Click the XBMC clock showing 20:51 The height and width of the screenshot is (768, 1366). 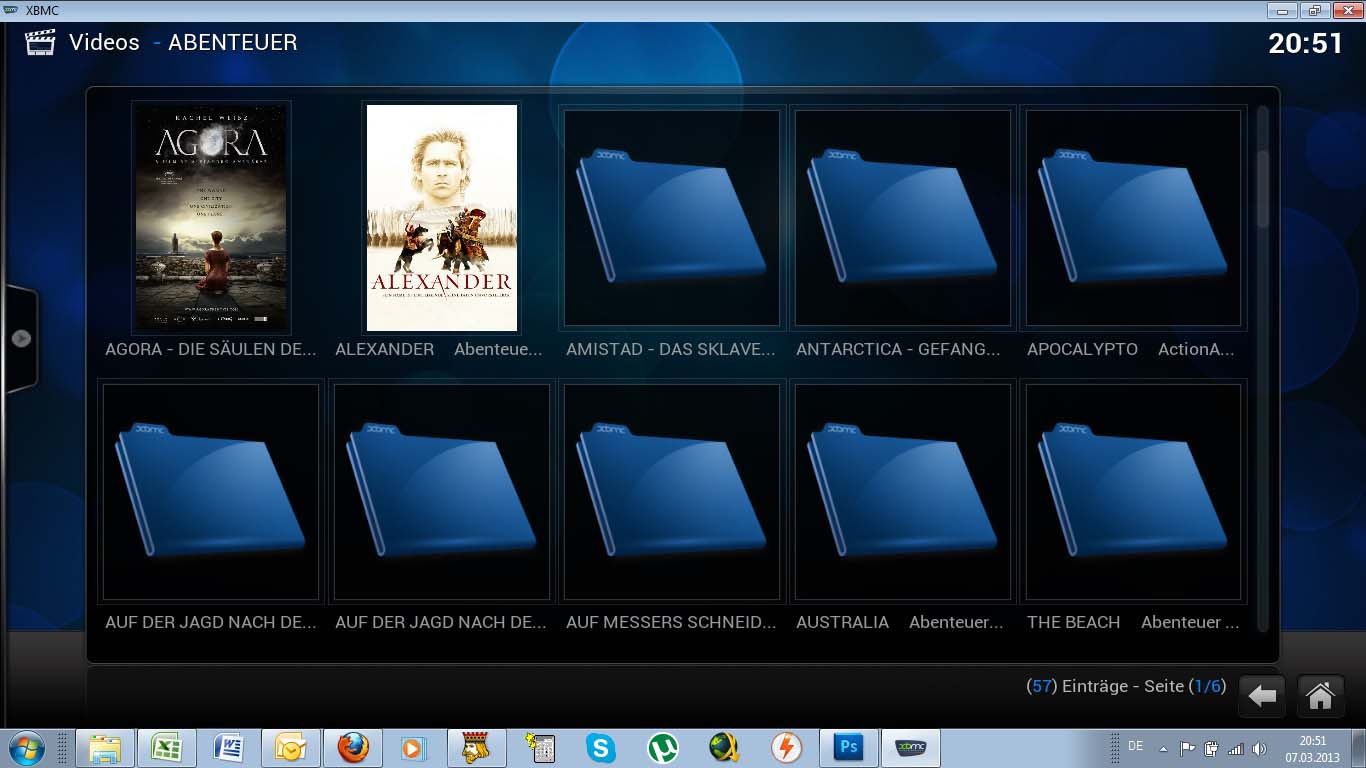click(x=1305, y=43)
